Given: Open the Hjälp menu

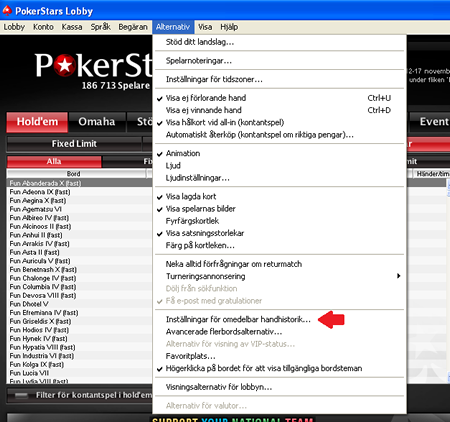Looking at the screenshot, I should click(229, 27).
